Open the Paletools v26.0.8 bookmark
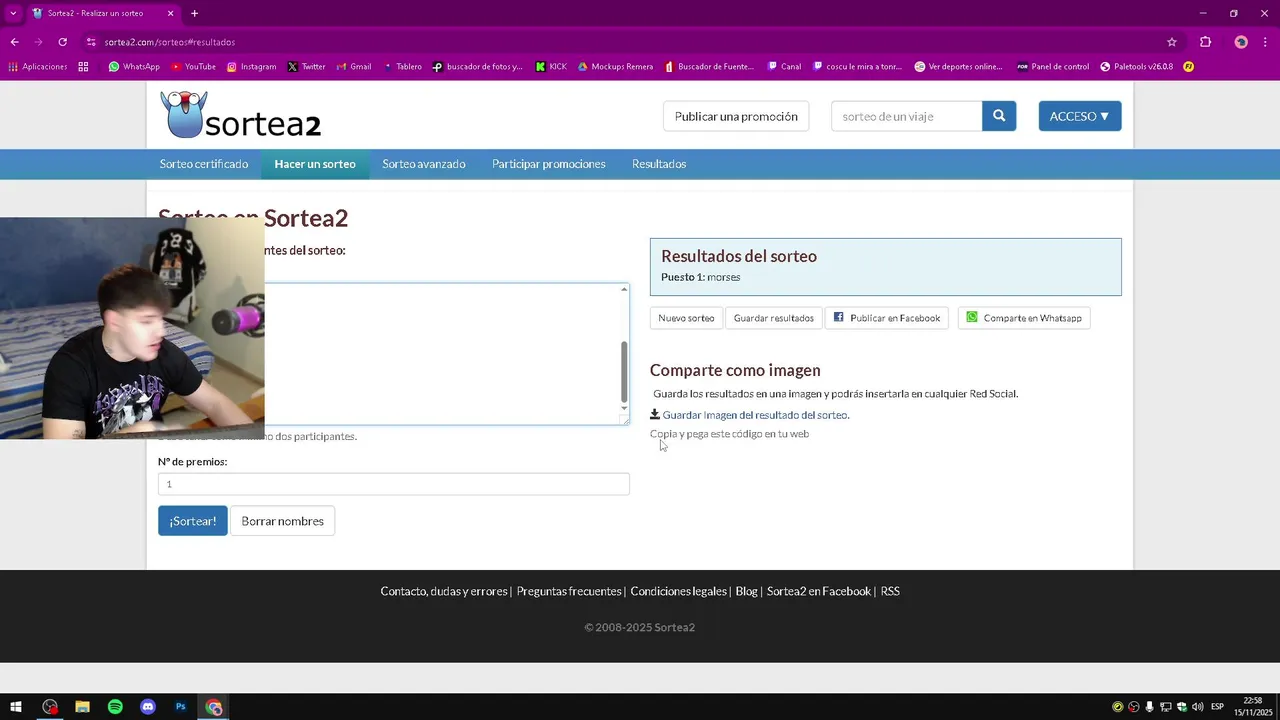Screen dimensions: 1280x720 click(1137, 67)
